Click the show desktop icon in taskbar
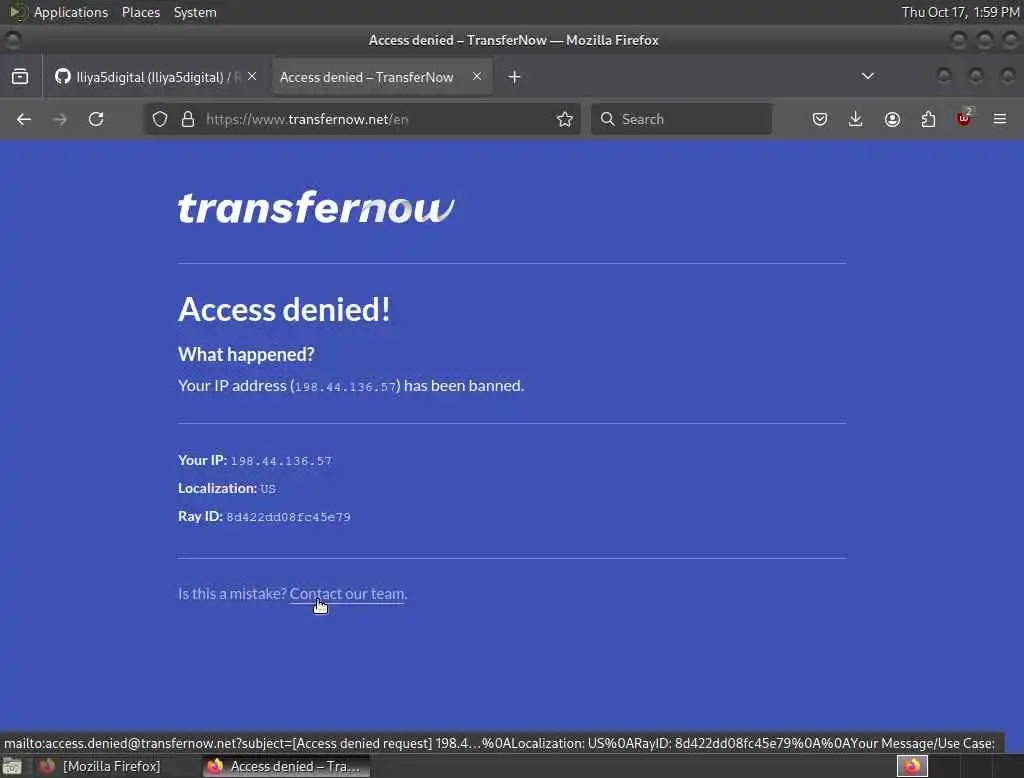 coord(12,766)
